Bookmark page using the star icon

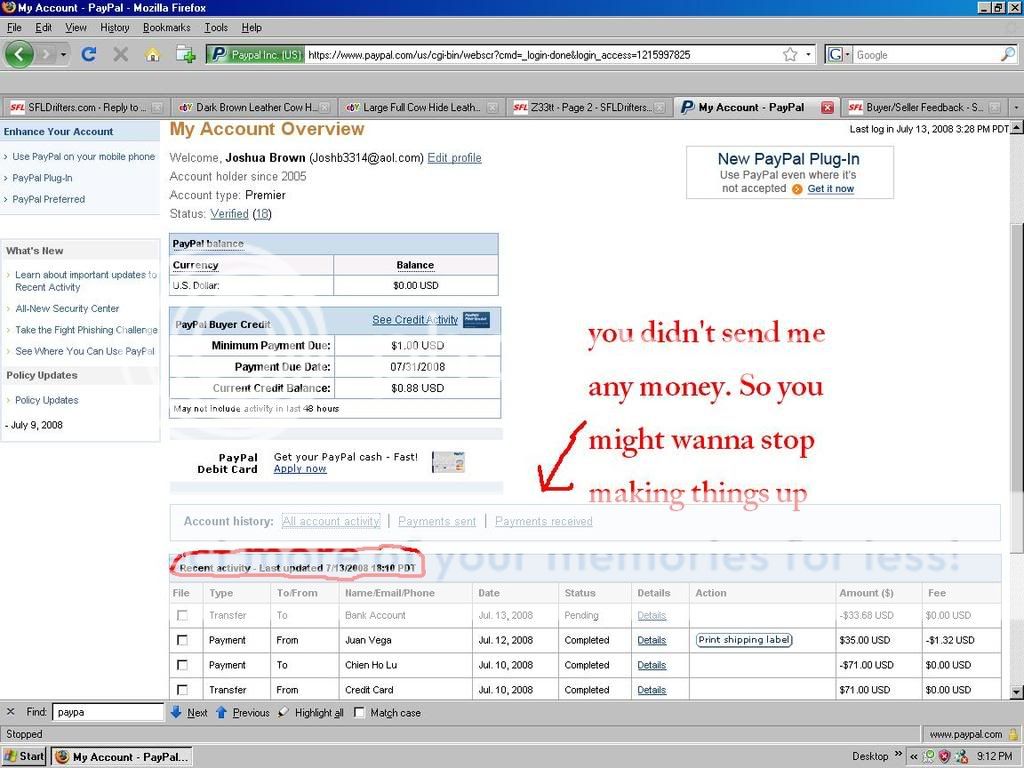(x=790, y=55)
